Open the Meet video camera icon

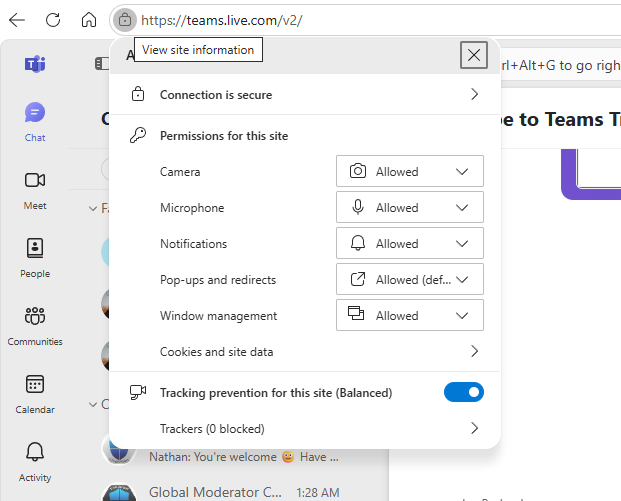[35, 180]
